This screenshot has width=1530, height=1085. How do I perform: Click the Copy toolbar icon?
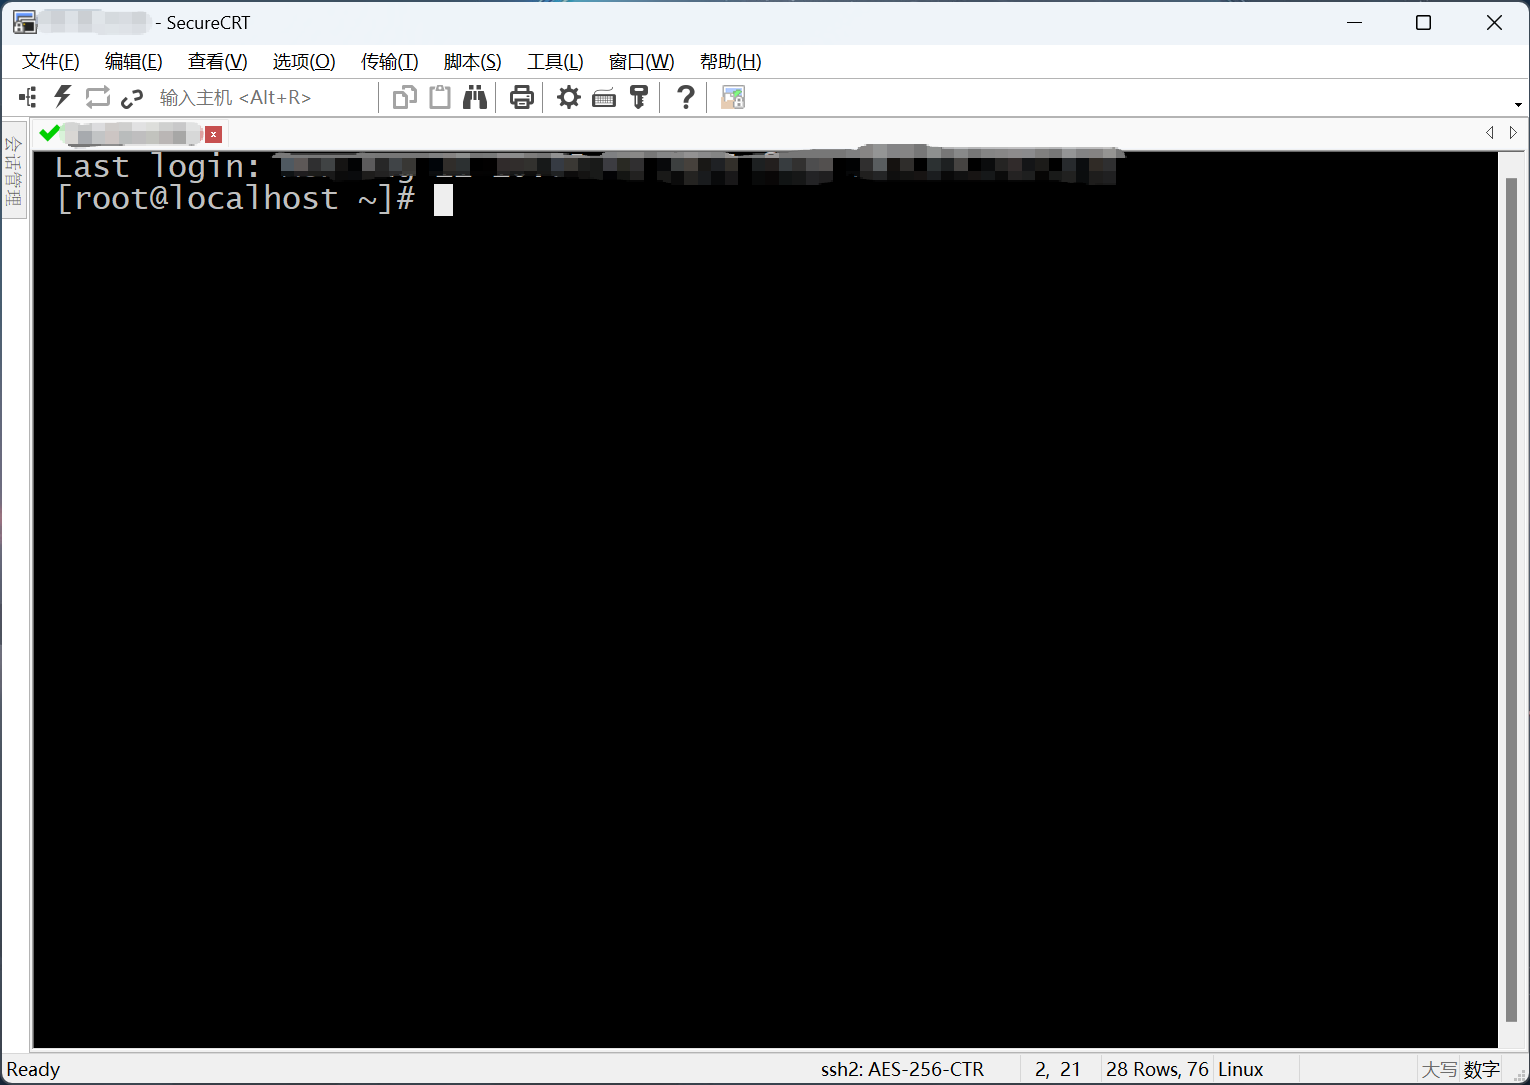(404, 97)
